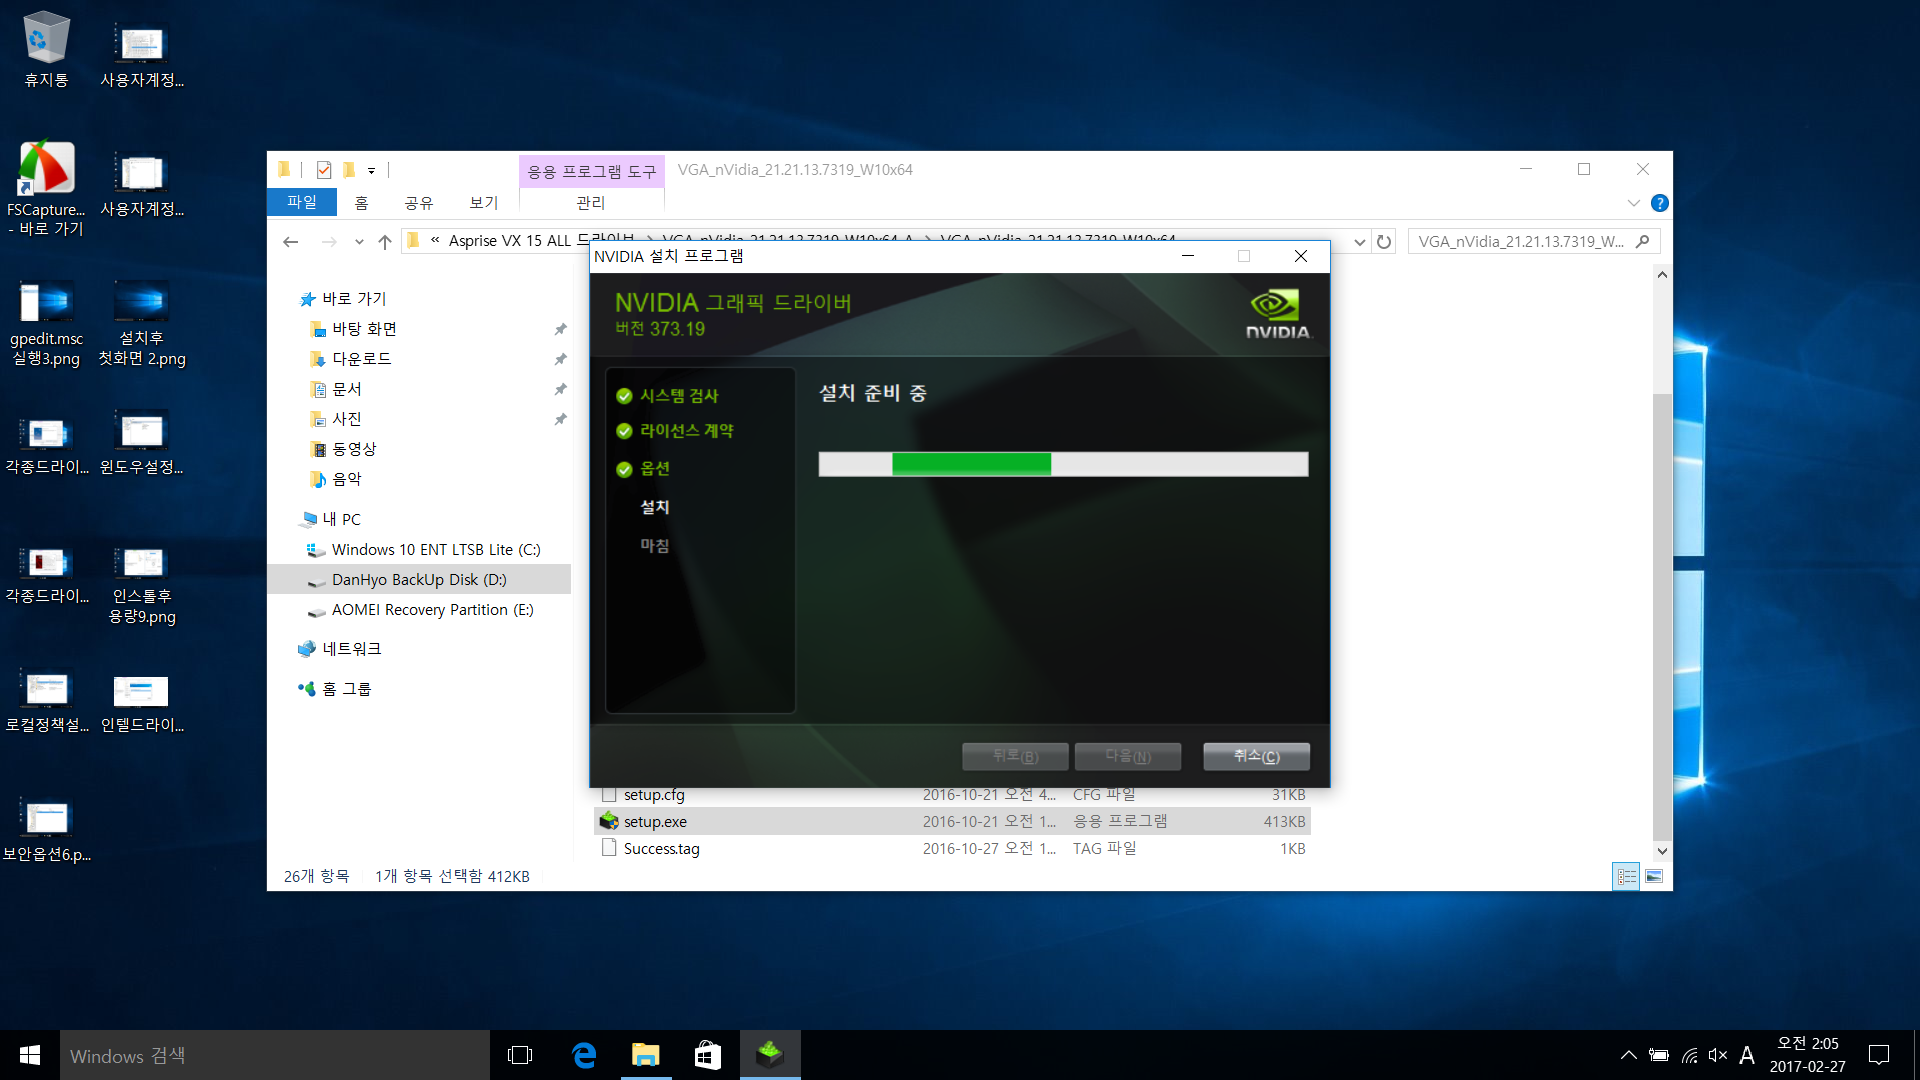Open 네트워크 in navigation pane
The image size is (1920, 1080).
point(351,649)
